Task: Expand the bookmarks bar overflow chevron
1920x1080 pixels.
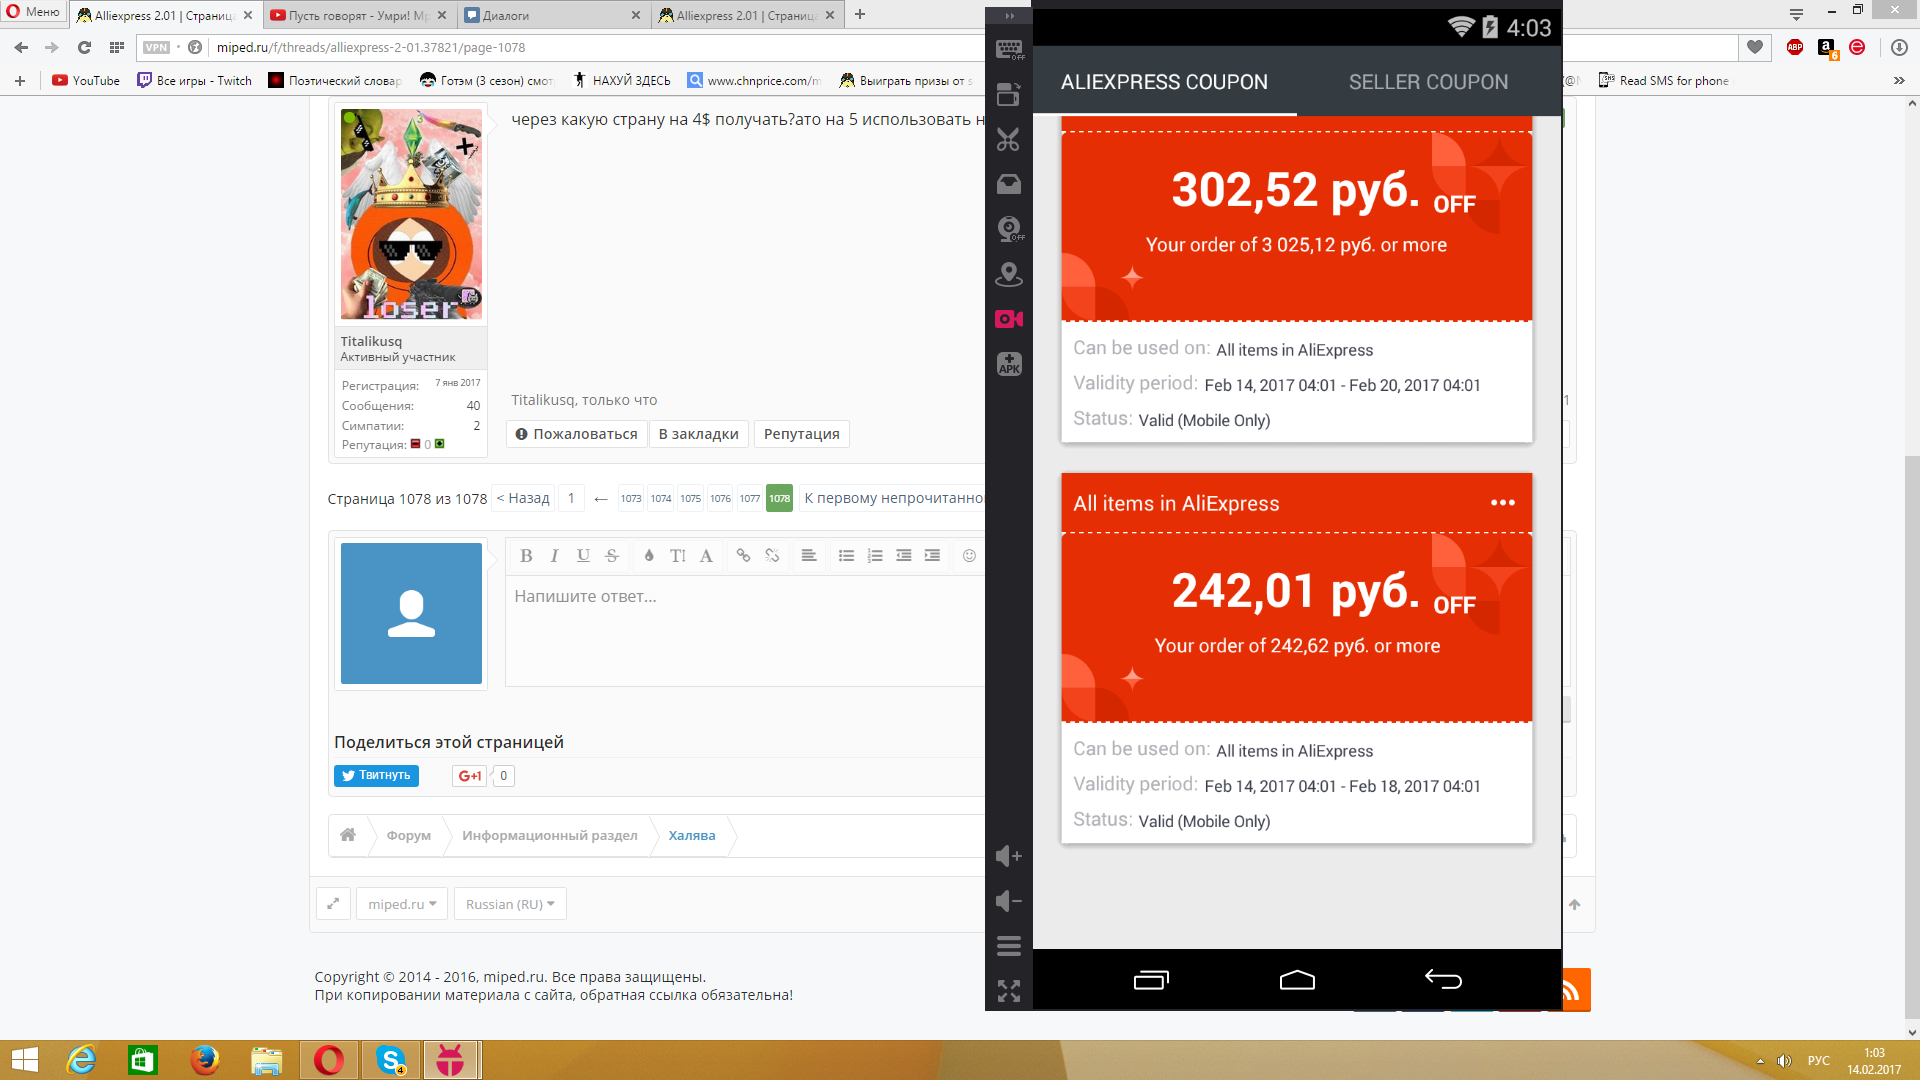Action: tap(1899, 81)
